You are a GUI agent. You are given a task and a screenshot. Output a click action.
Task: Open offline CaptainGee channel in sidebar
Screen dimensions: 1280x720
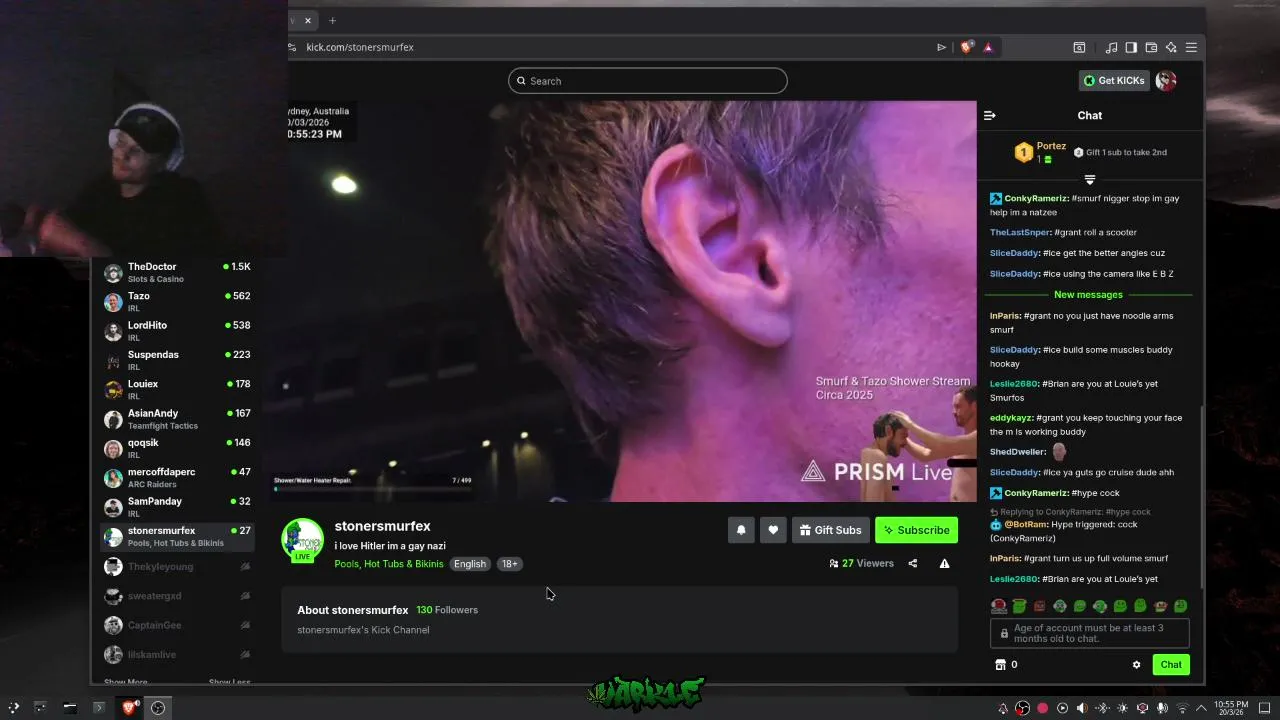pos(177,625)
